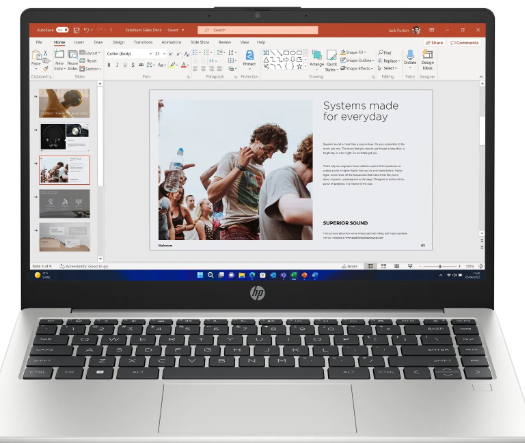Screen dimensions: 525x443
Task: Toggle Bold formatting
Action: (109, 65)
